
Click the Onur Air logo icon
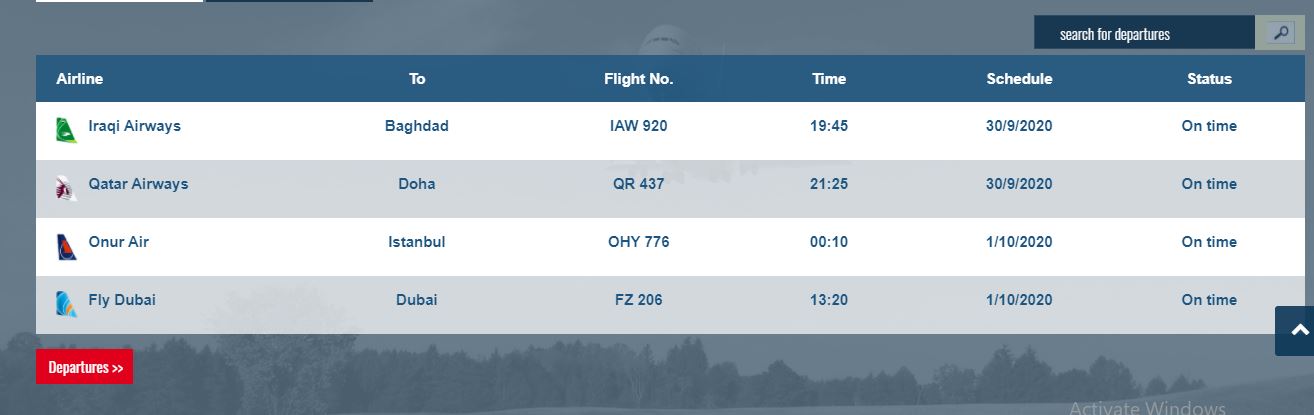[x=66, y=246]
